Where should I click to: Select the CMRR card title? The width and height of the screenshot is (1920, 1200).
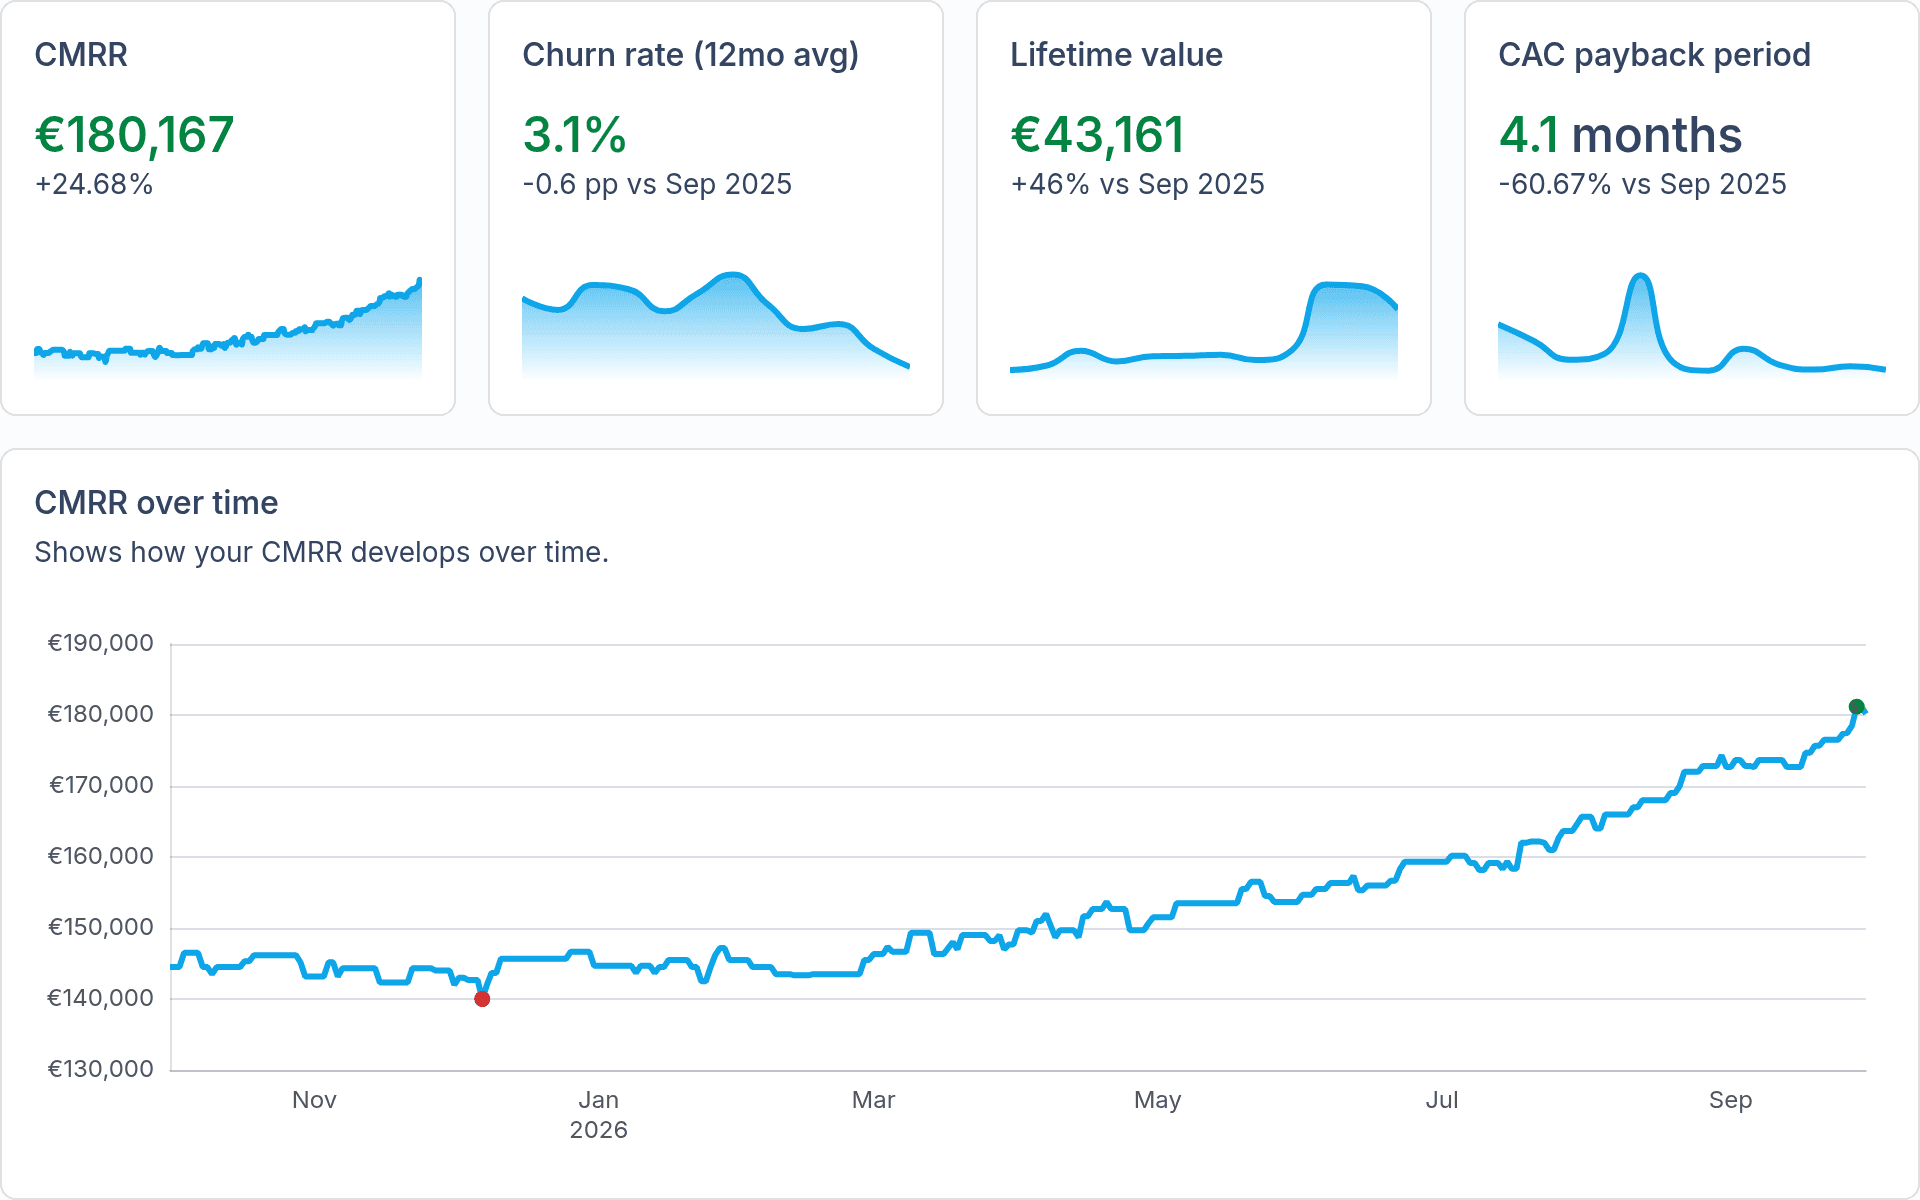pos(81,55)
